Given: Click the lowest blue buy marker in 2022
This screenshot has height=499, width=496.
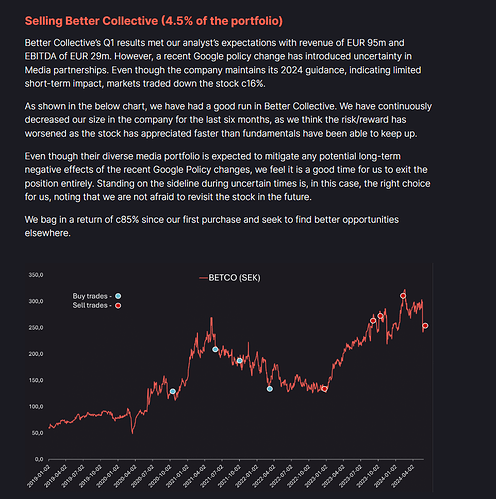Looking at the screenshot, I should point(270,389).
